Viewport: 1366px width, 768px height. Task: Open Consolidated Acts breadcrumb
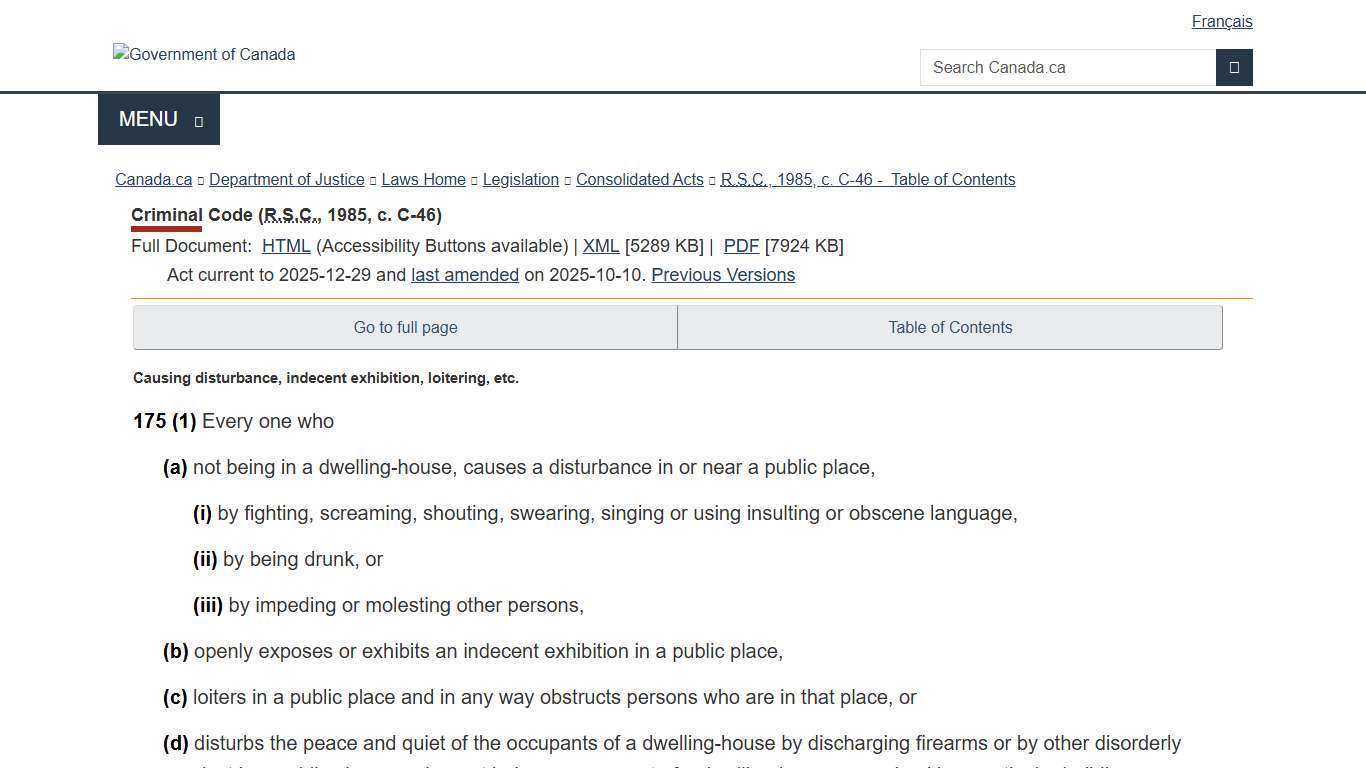(x=639, y=179)
